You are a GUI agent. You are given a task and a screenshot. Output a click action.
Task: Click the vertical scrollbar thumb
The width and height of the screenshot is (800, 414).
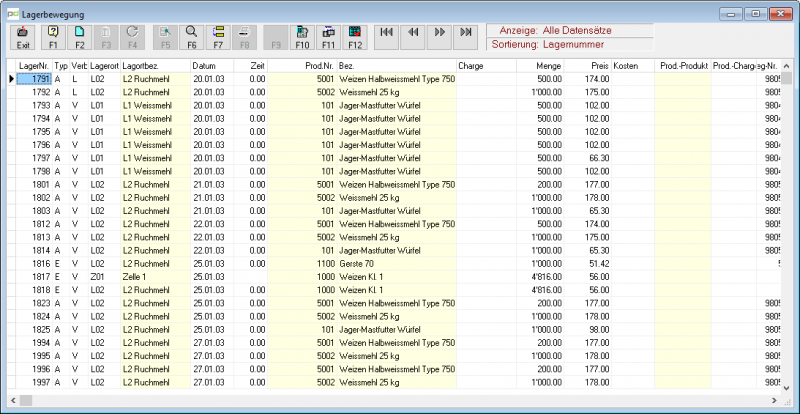pyautogui.click(x=787, y=78)
